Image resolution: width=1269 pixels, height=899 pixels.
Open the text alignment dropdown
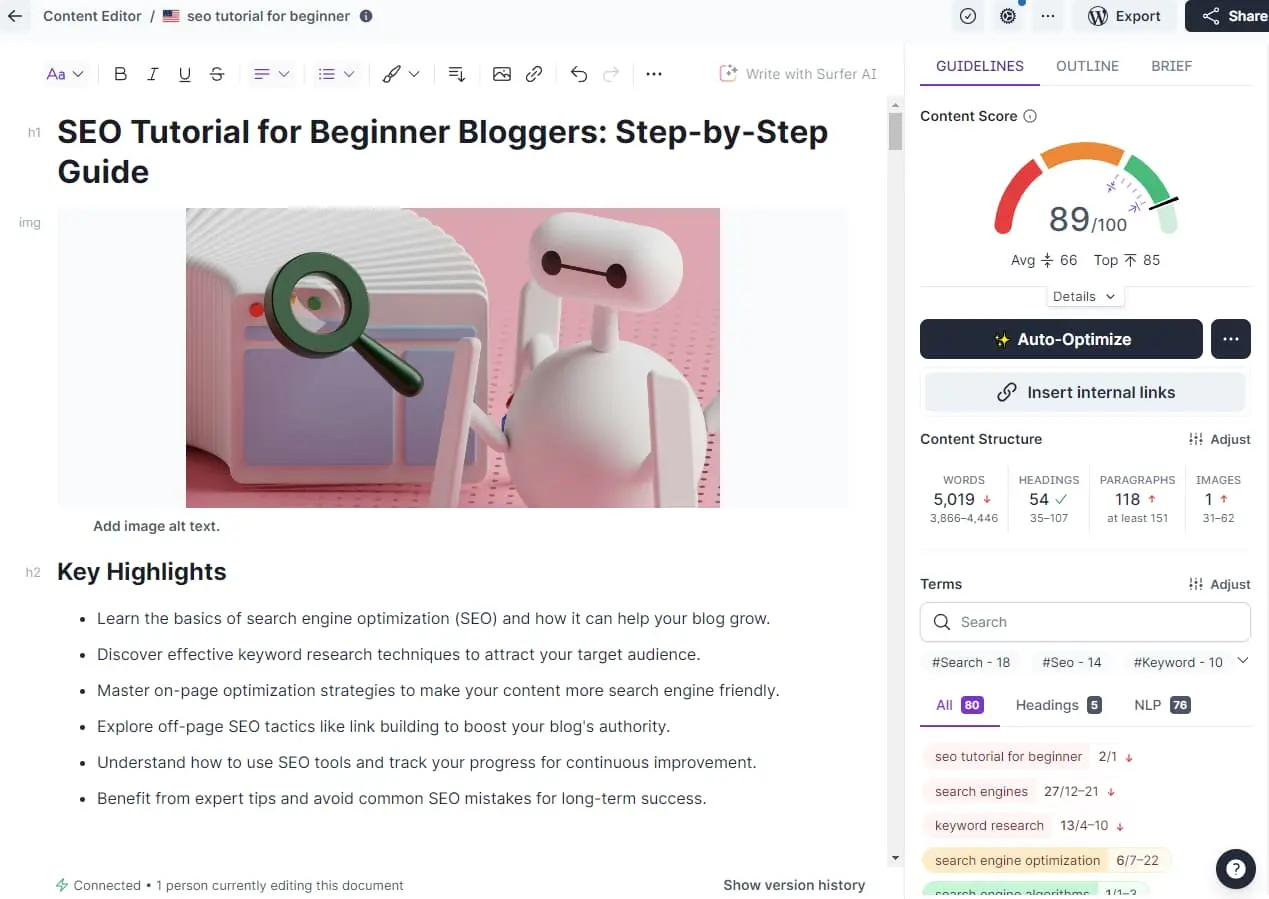[x=271, y=74]
